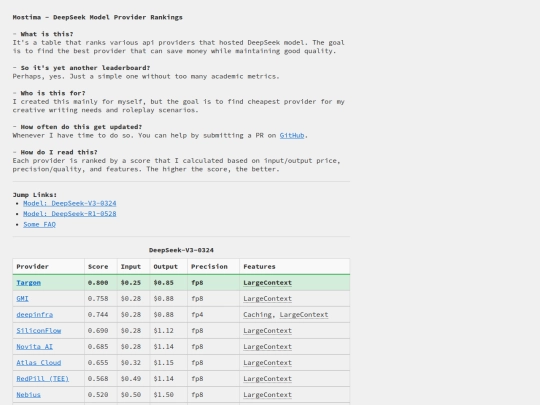Click SiliconFlow's output price $1.12
Screen dimensions: 540x405
coord(164,331)
